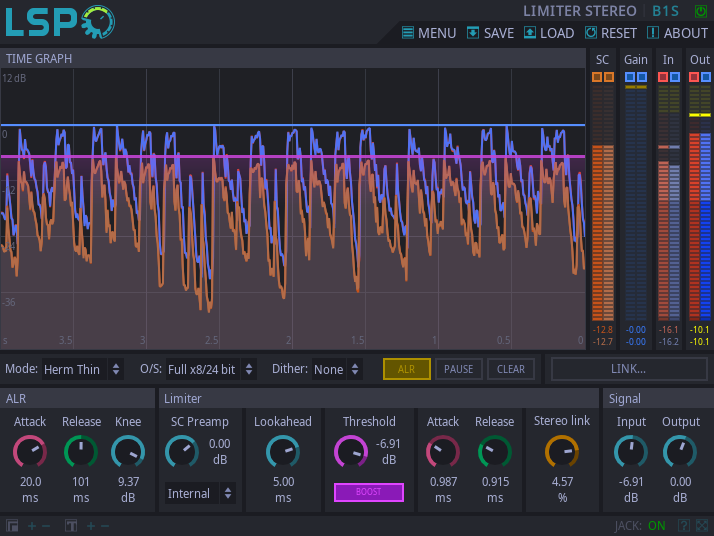This screenshot has width=714, height=536.
Task: Click the Lookahead knob
Action: tap(283, 452)
